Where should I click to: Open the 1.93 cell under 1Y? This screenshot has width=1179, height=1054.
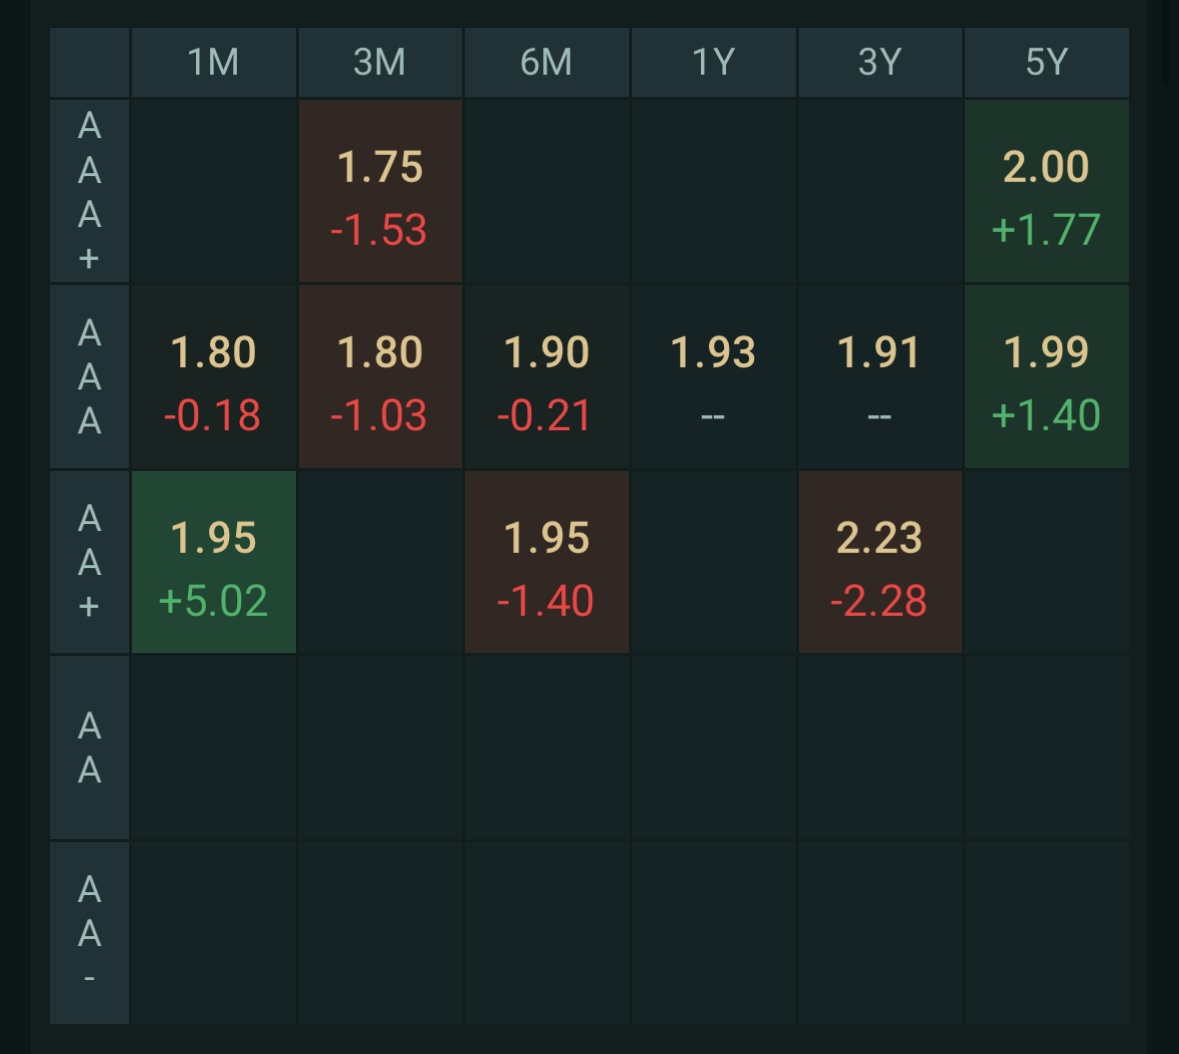714,377
